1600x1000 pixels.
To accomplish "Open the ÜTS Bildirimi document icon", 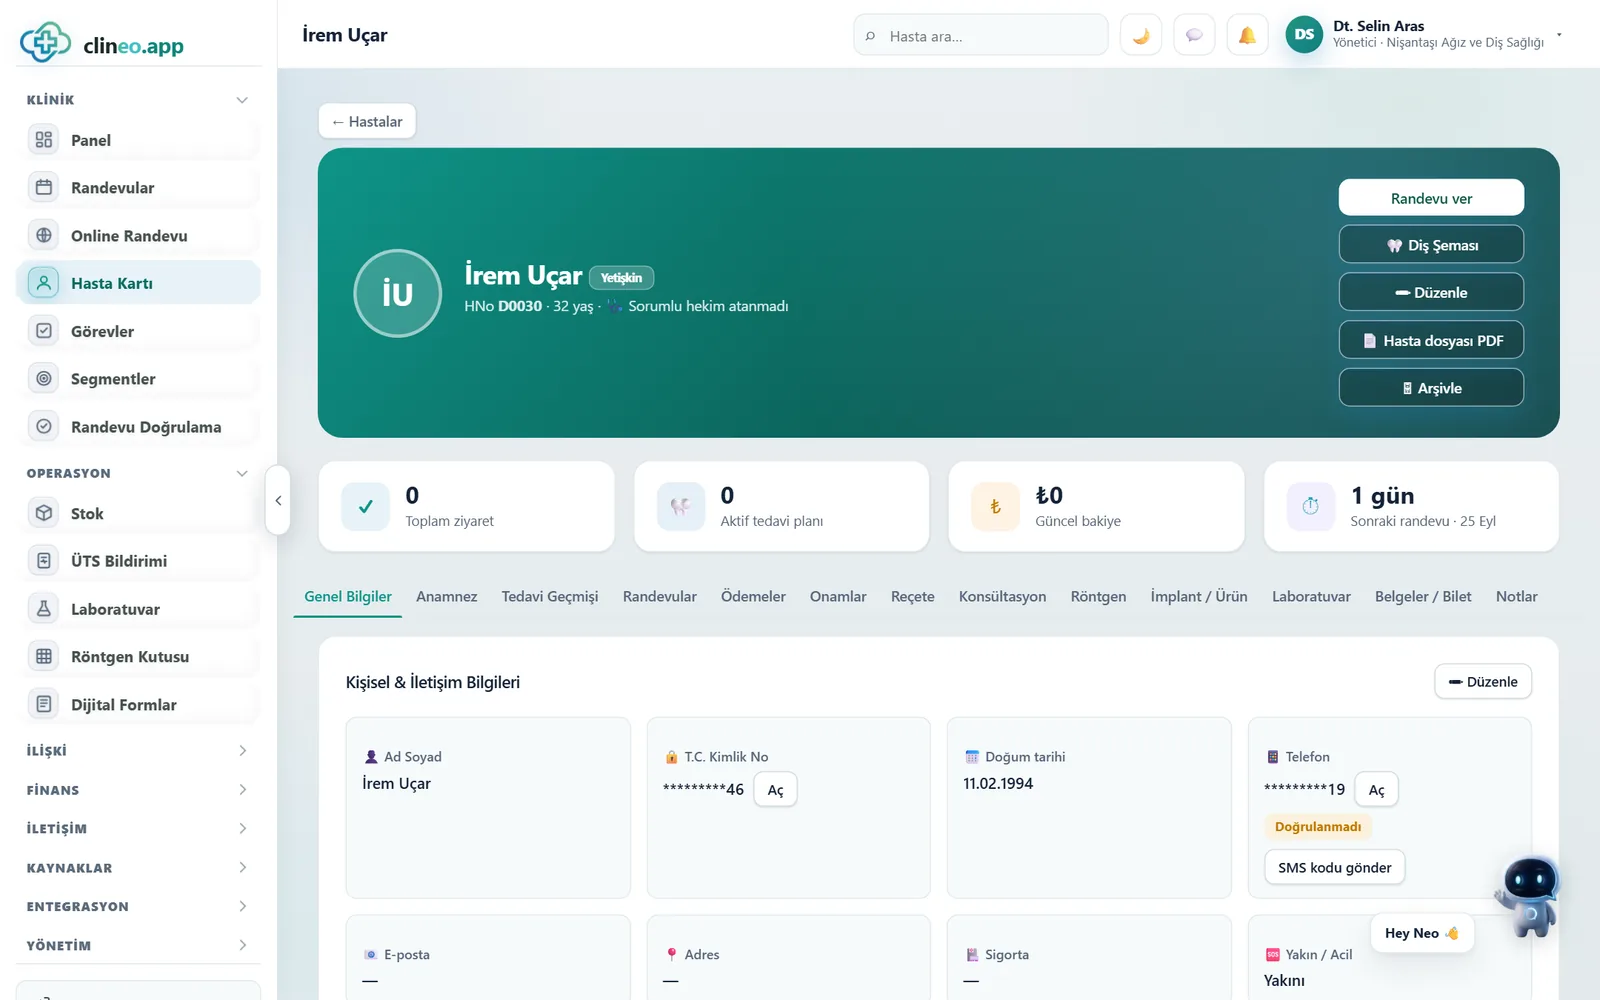I will [x=44, y=561].
